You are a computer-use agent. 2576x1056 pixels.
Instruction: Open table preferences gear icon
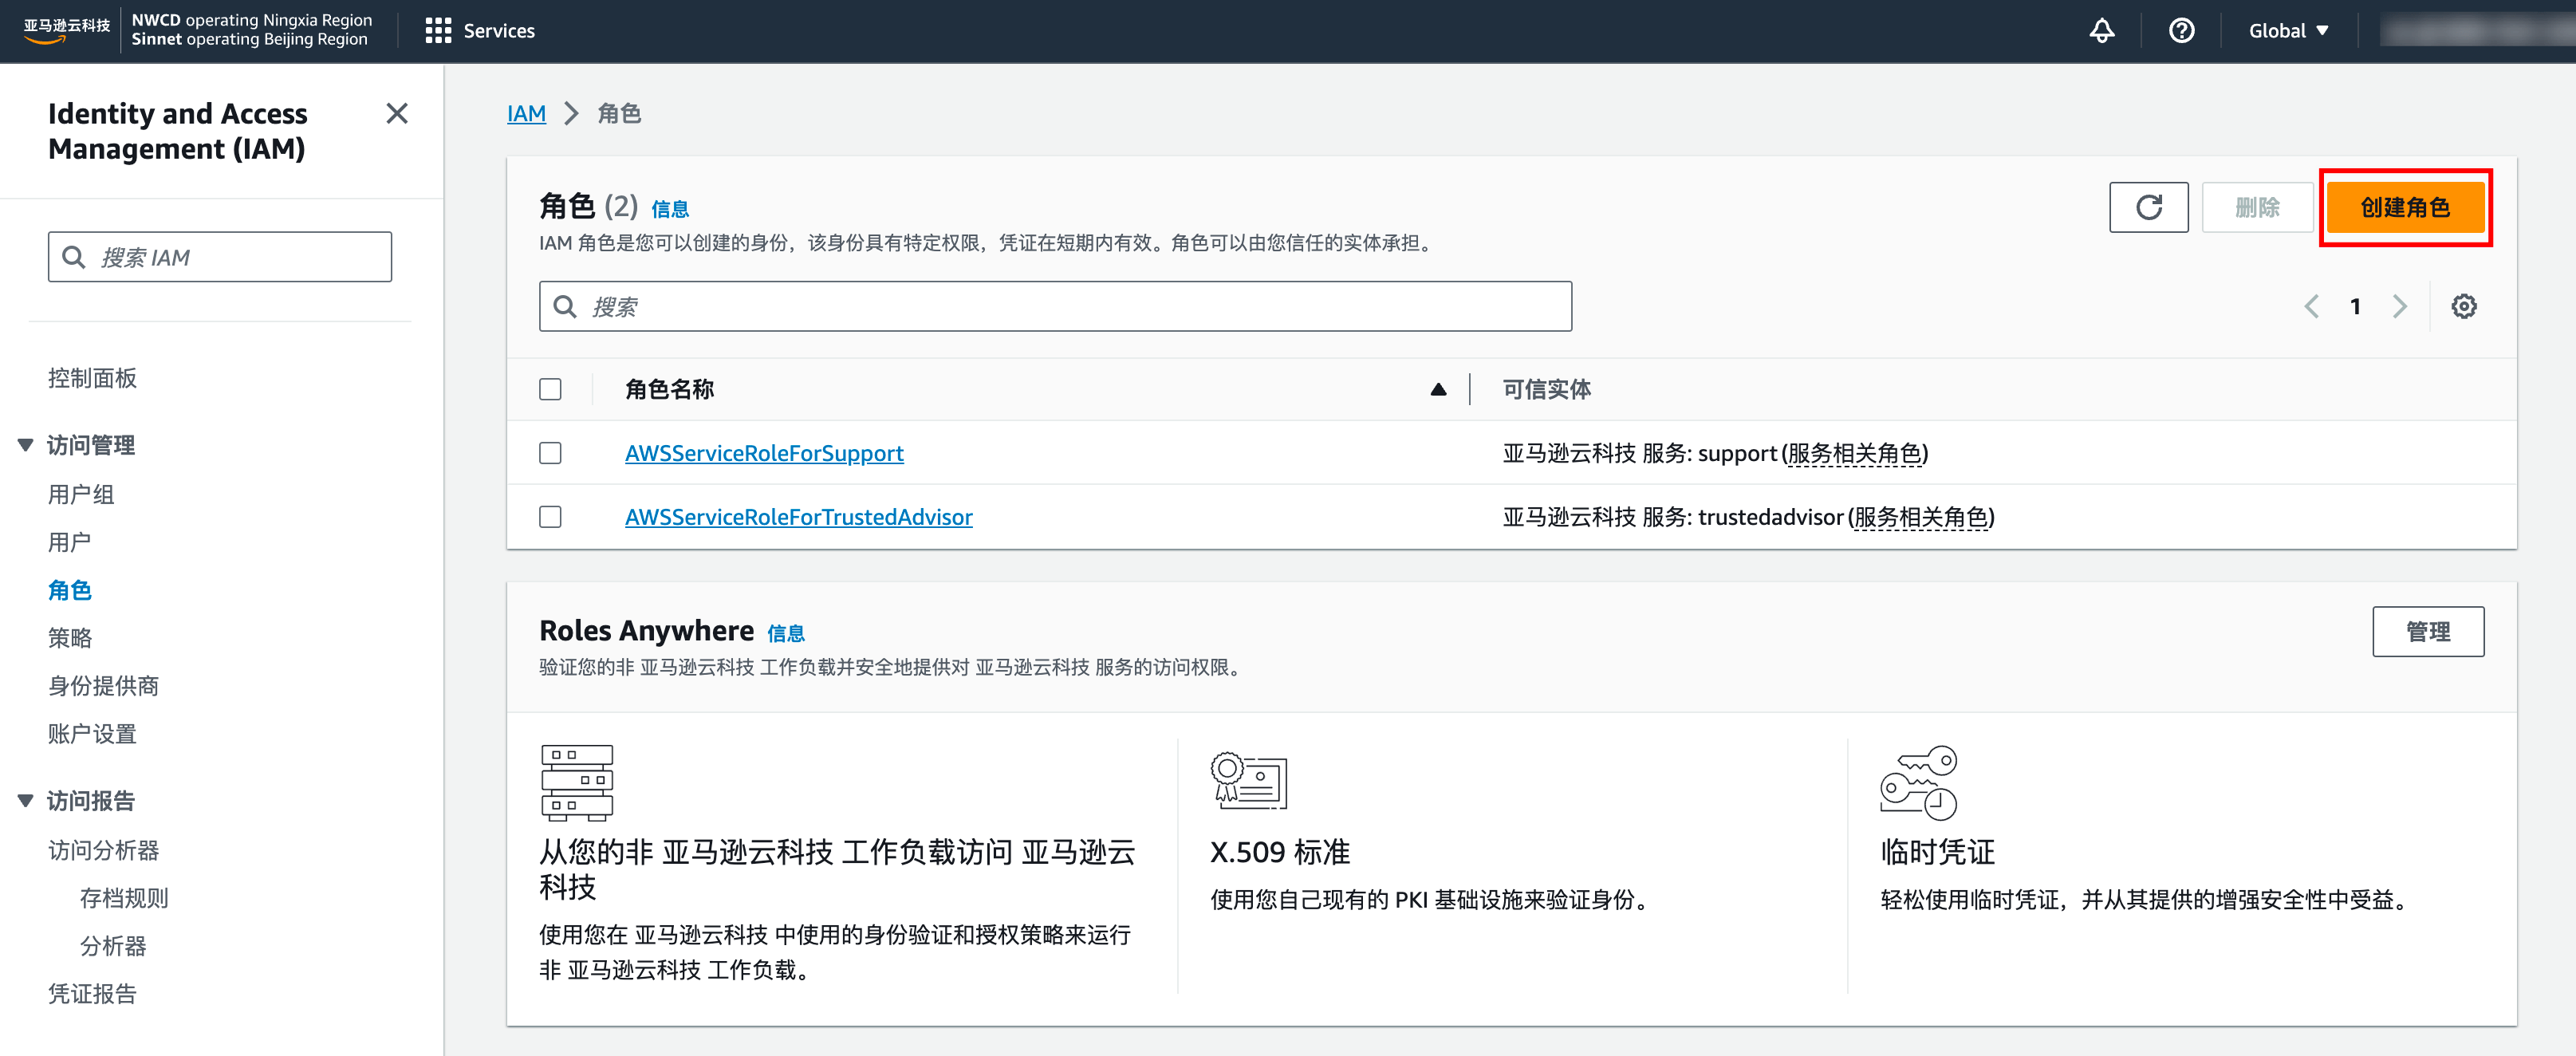[x=2463, y=306]
